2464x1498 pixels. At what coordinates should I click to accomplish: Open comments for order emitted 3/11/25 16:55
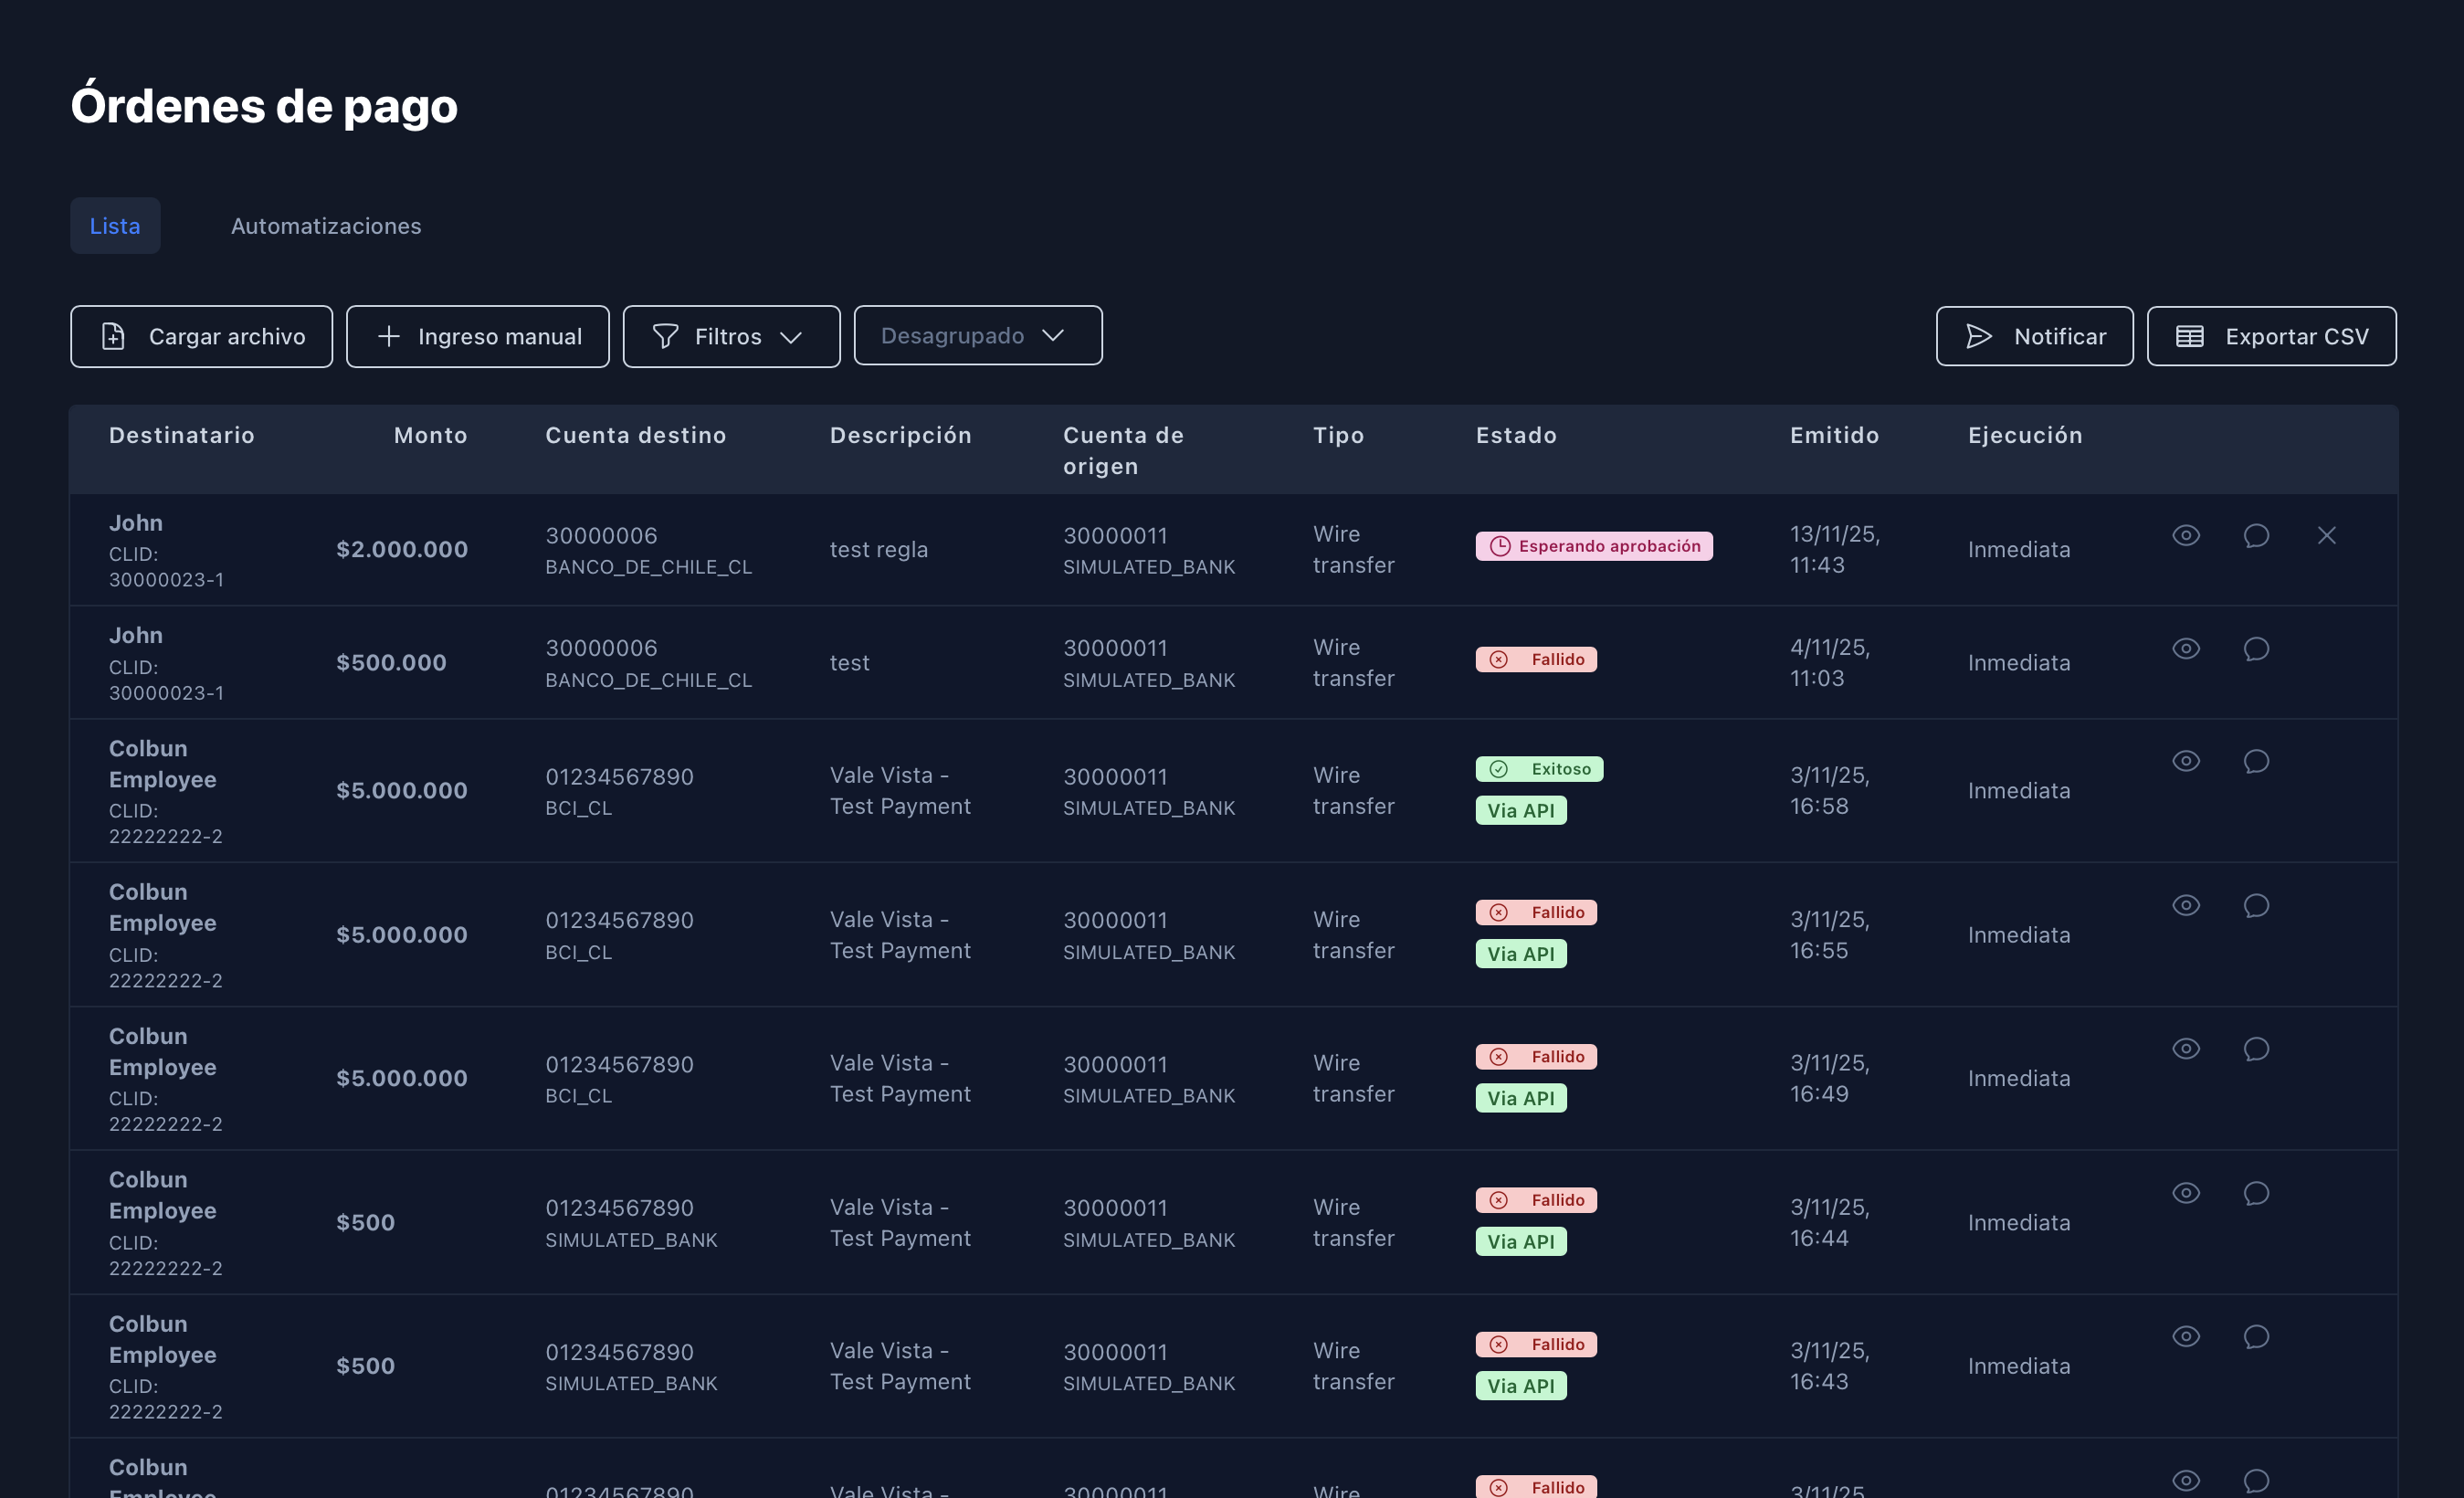(2256, 905)
